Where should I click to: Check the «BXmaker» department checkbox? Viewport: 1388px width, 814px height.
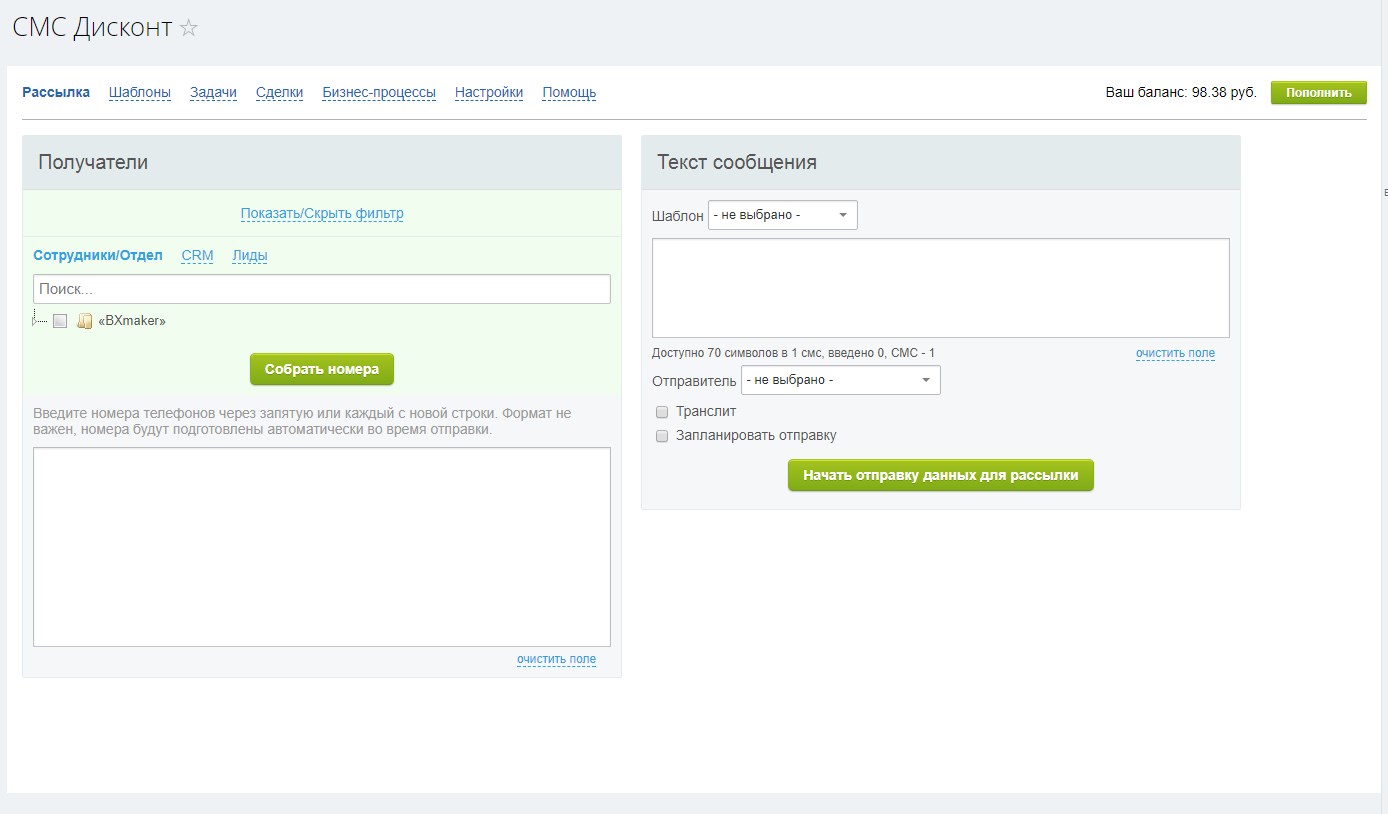pyautogui.click(x=60, y=321)
